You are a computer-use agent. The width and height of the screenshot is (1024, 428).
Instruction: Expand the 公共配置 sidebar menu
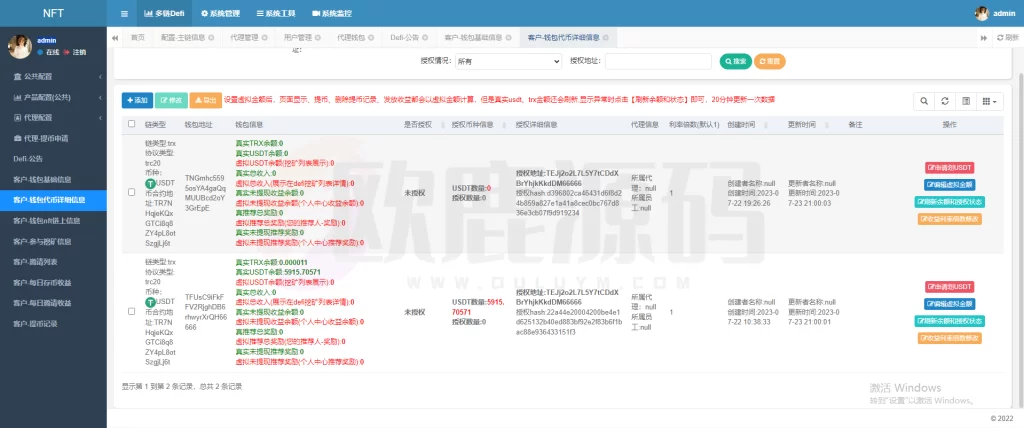coord(53,76)
